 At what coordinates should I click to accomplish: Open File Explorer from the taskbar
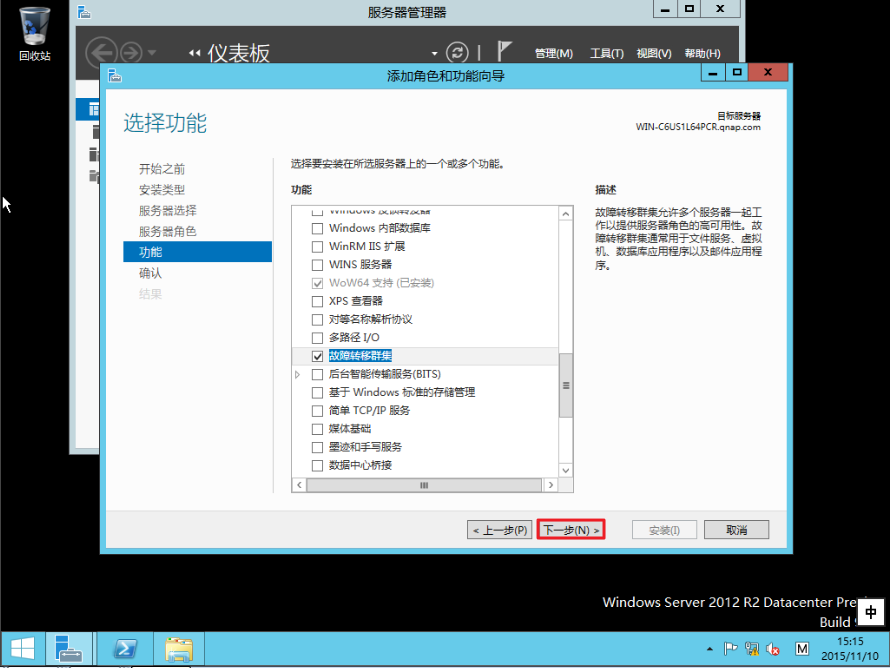click(179, 648)
